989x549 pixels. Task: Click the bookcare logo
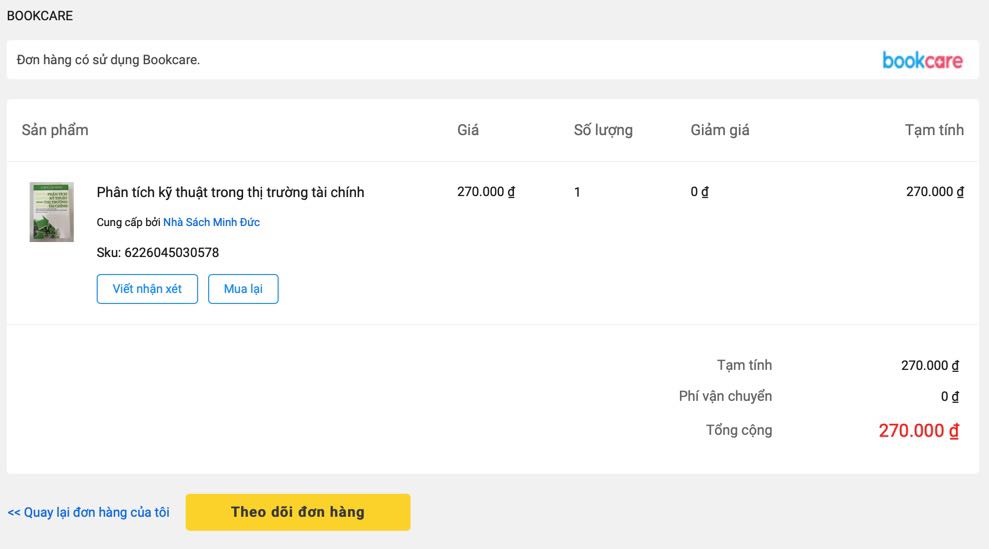coord(922,60)
